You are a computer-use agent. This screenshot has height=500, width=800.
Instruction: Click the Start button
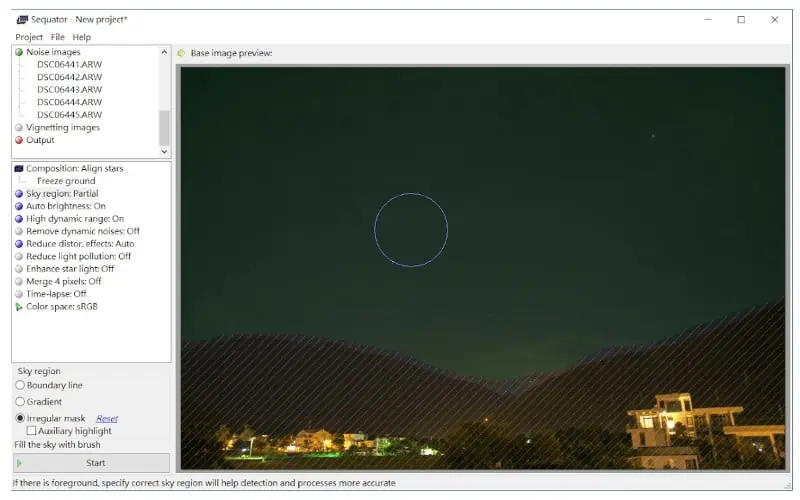(91, 463)
